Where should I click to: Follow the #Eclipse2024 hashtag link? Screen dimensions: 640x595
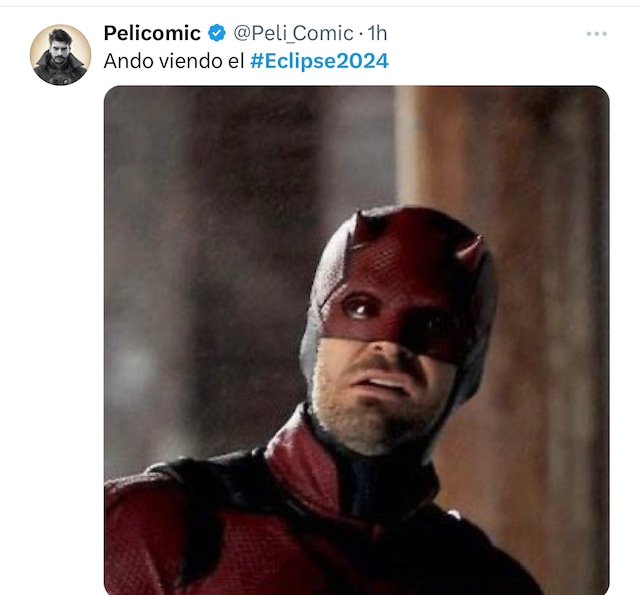point(319,61)
